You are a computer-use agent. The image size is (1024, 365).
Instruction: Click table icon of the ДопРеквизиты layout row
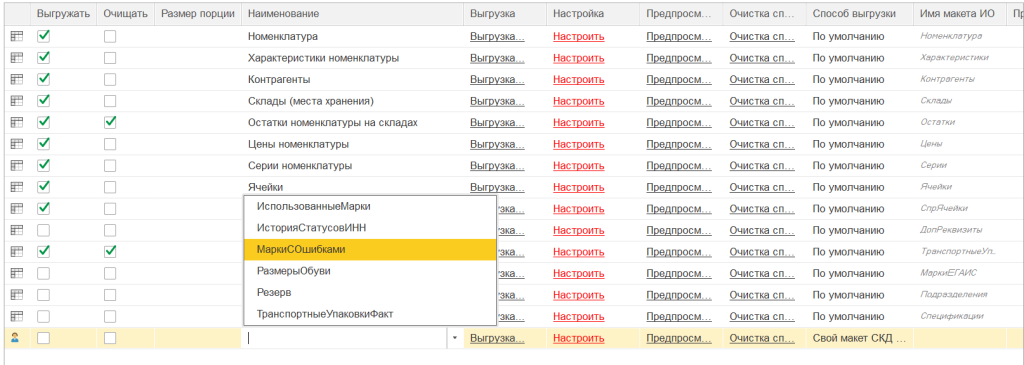(x=18, y=230)
